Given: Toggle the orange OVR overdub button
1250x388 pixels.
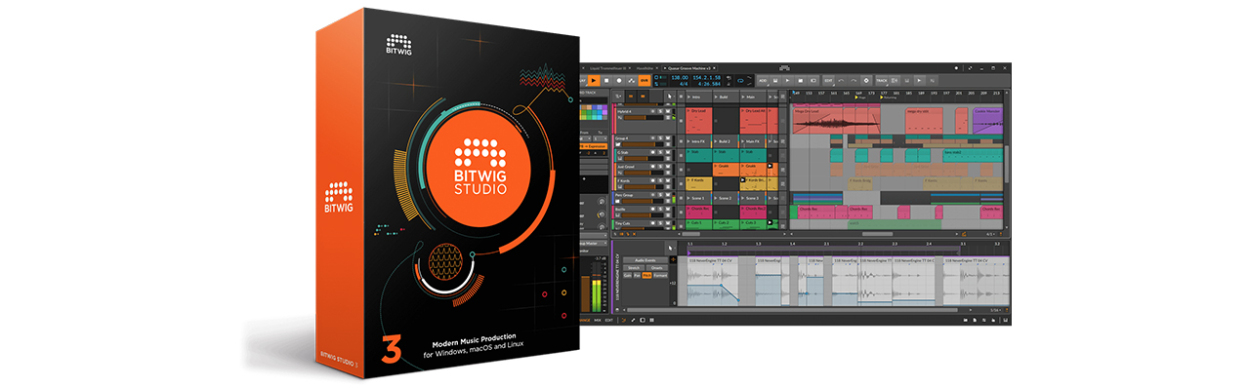Looking at the screenshot, I should (x=644, y=80).
